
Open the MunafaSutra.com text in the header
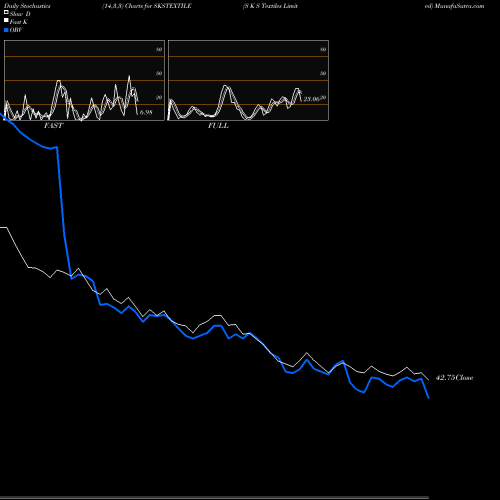click(x=459, y=6)
